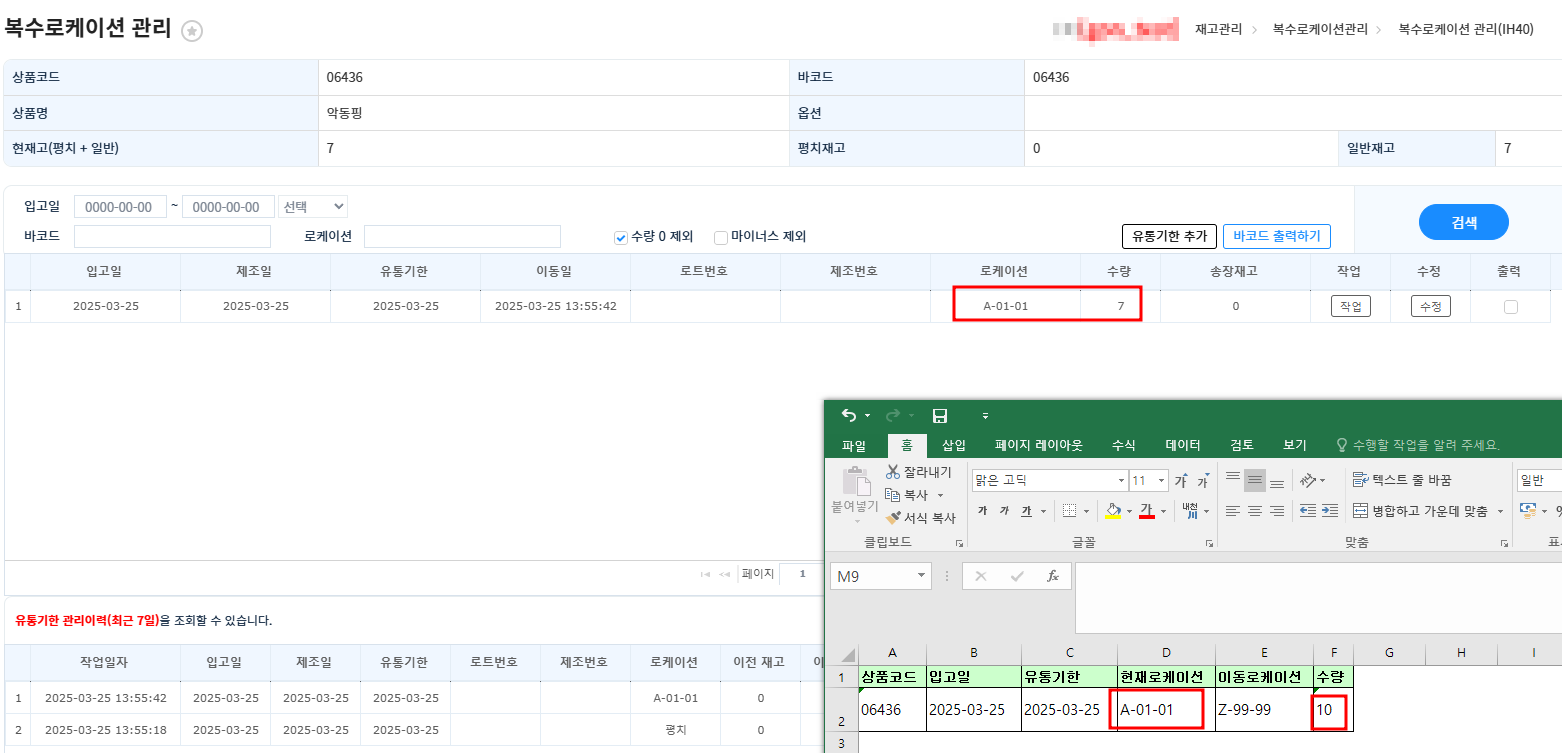
Task: Expand the font size 11 dropdown
Action: [1161, 481]
